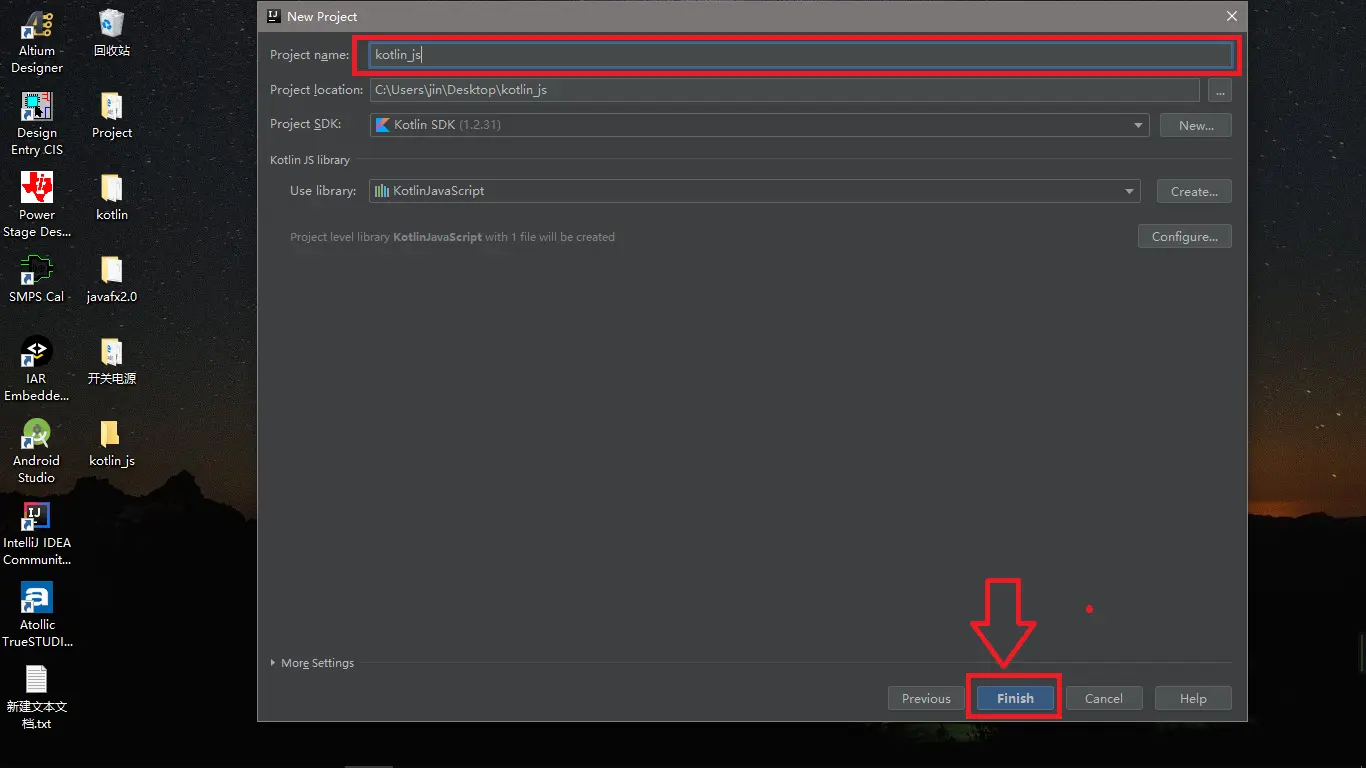Viewport: 1366px width, 768px height.
Task: Expand More Settings section
Action: click(x=312, y=663)
